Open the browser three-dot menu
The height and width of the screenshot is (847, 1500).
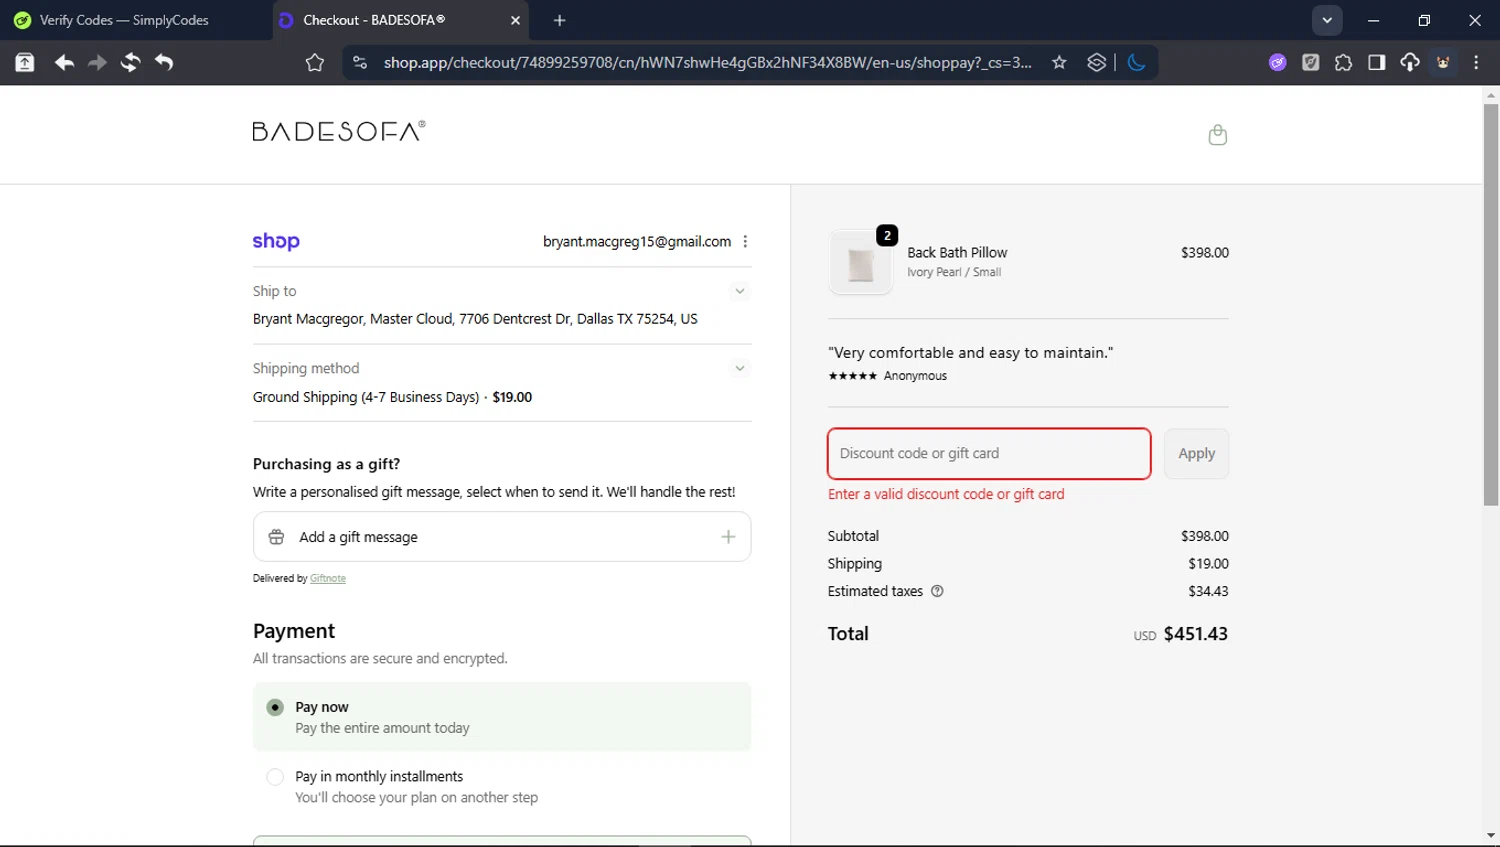pyautogui.click(x=1476, y=62)
